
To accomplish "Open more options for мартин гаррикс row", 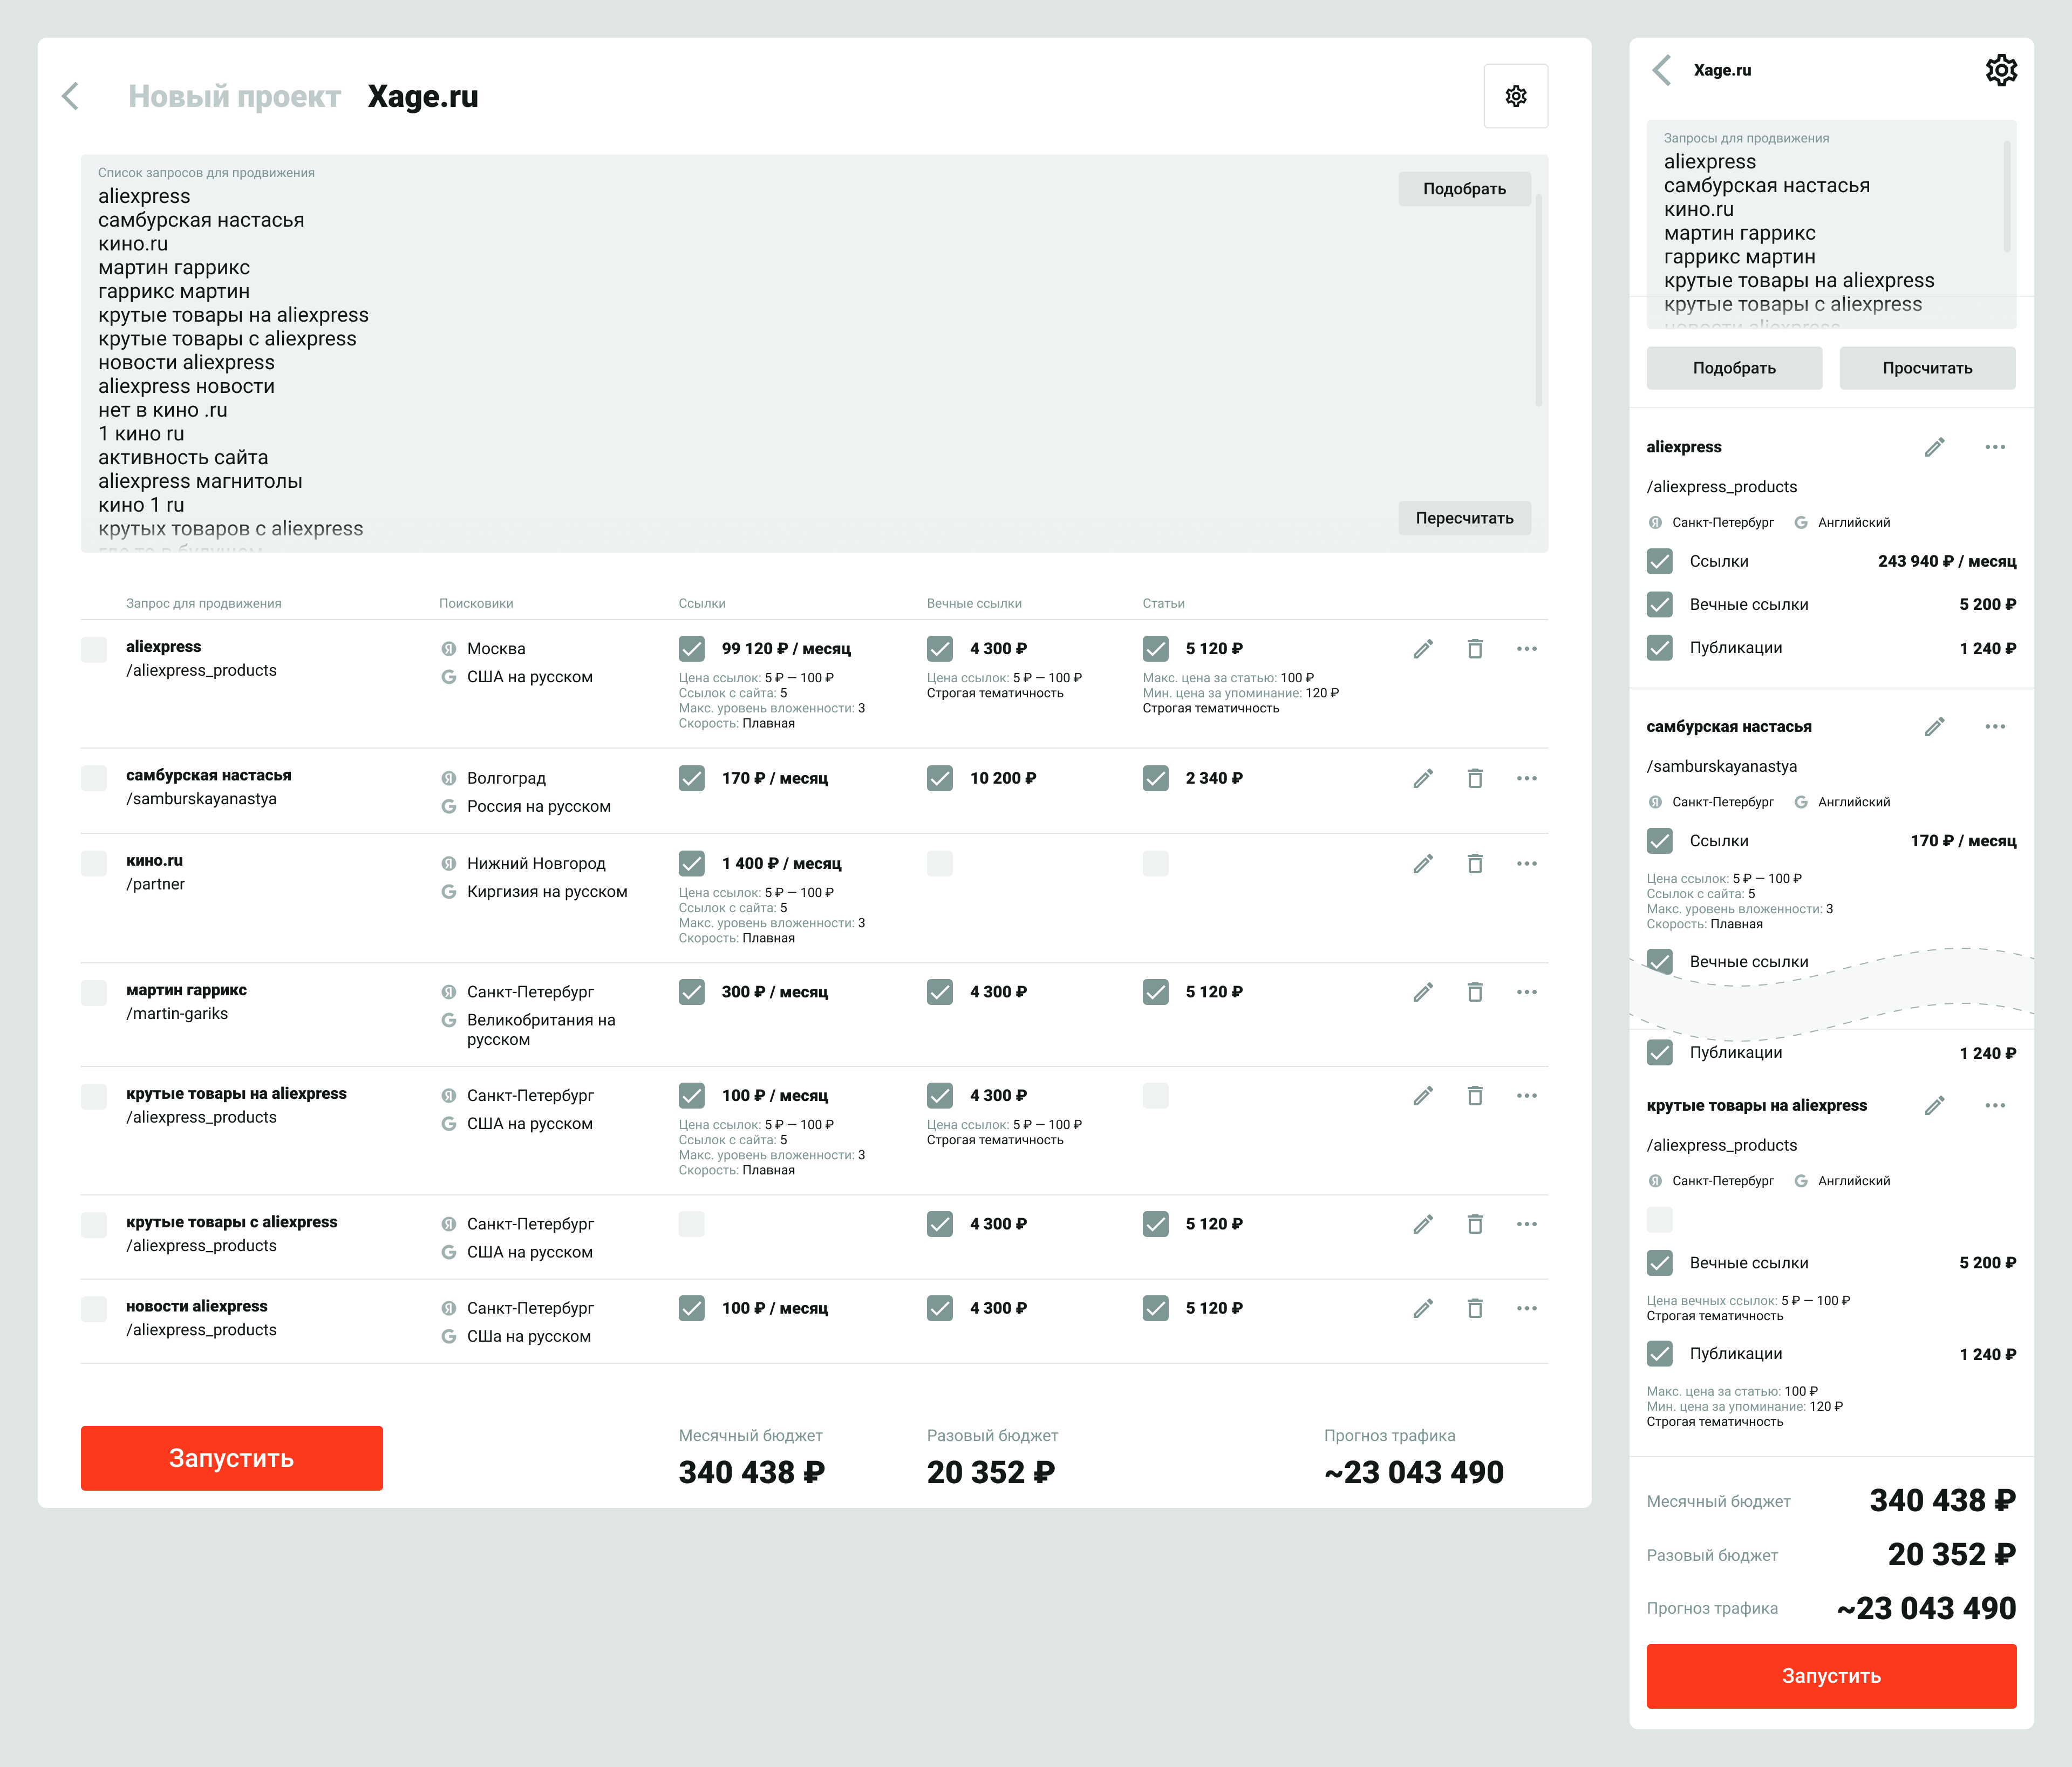I will point(1526,992).
